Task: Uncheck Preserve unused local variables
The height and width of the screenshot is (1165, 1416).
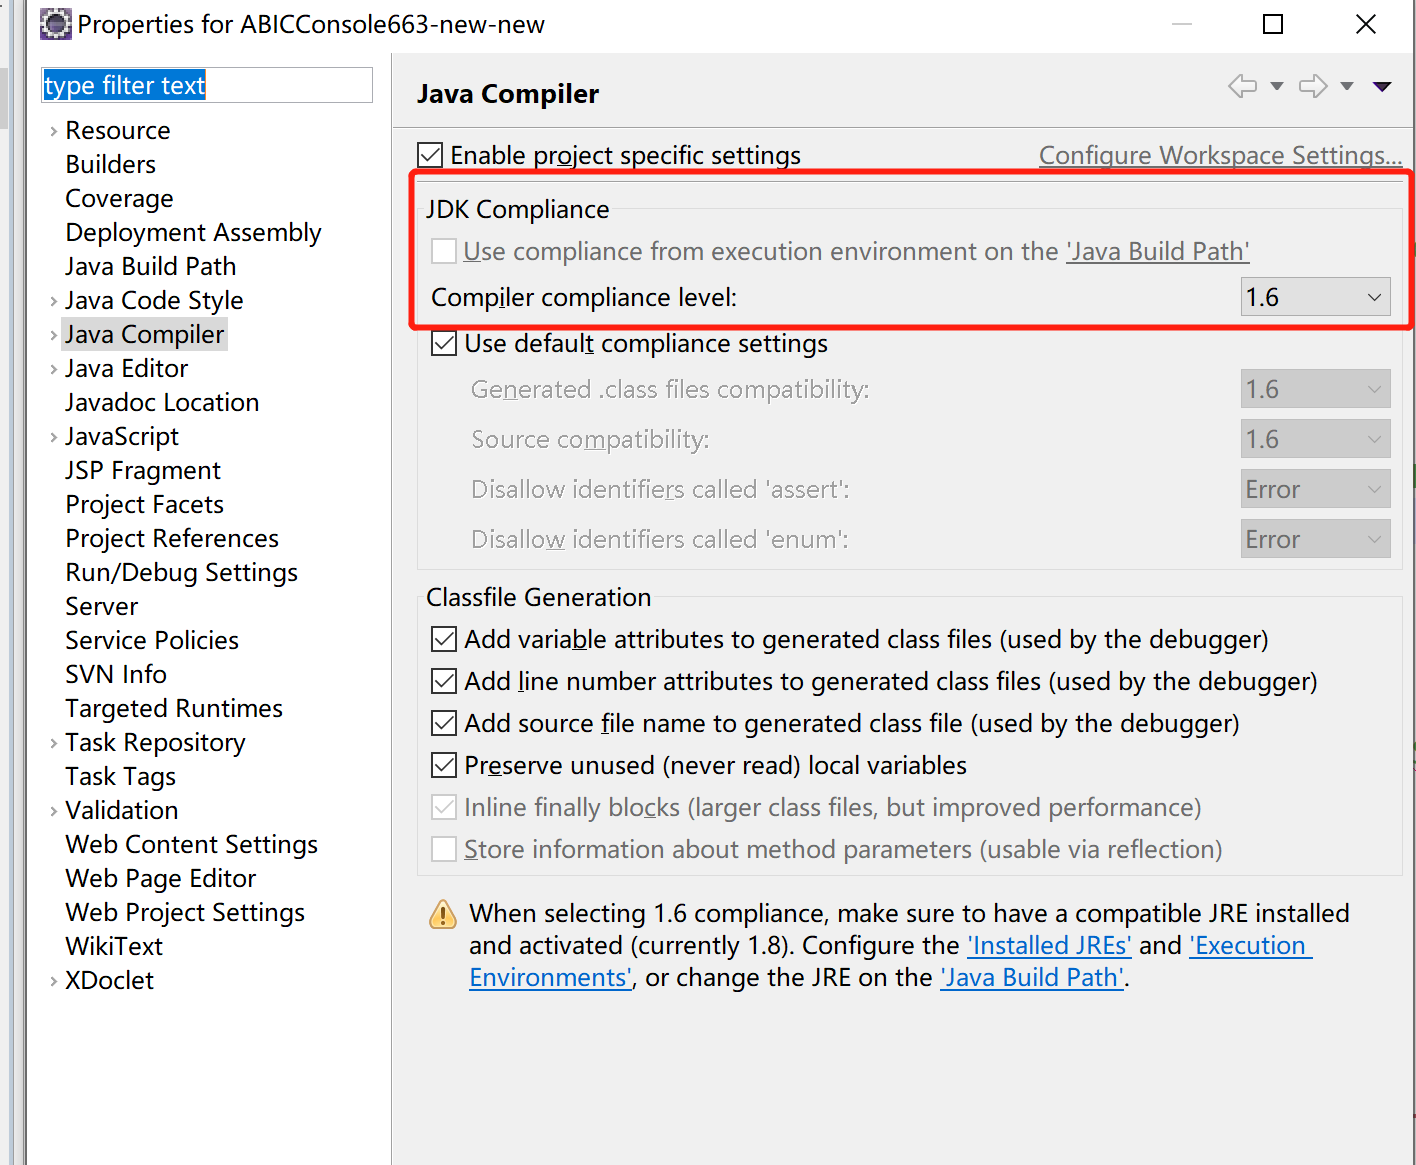Action: click(x=443, y=764)
